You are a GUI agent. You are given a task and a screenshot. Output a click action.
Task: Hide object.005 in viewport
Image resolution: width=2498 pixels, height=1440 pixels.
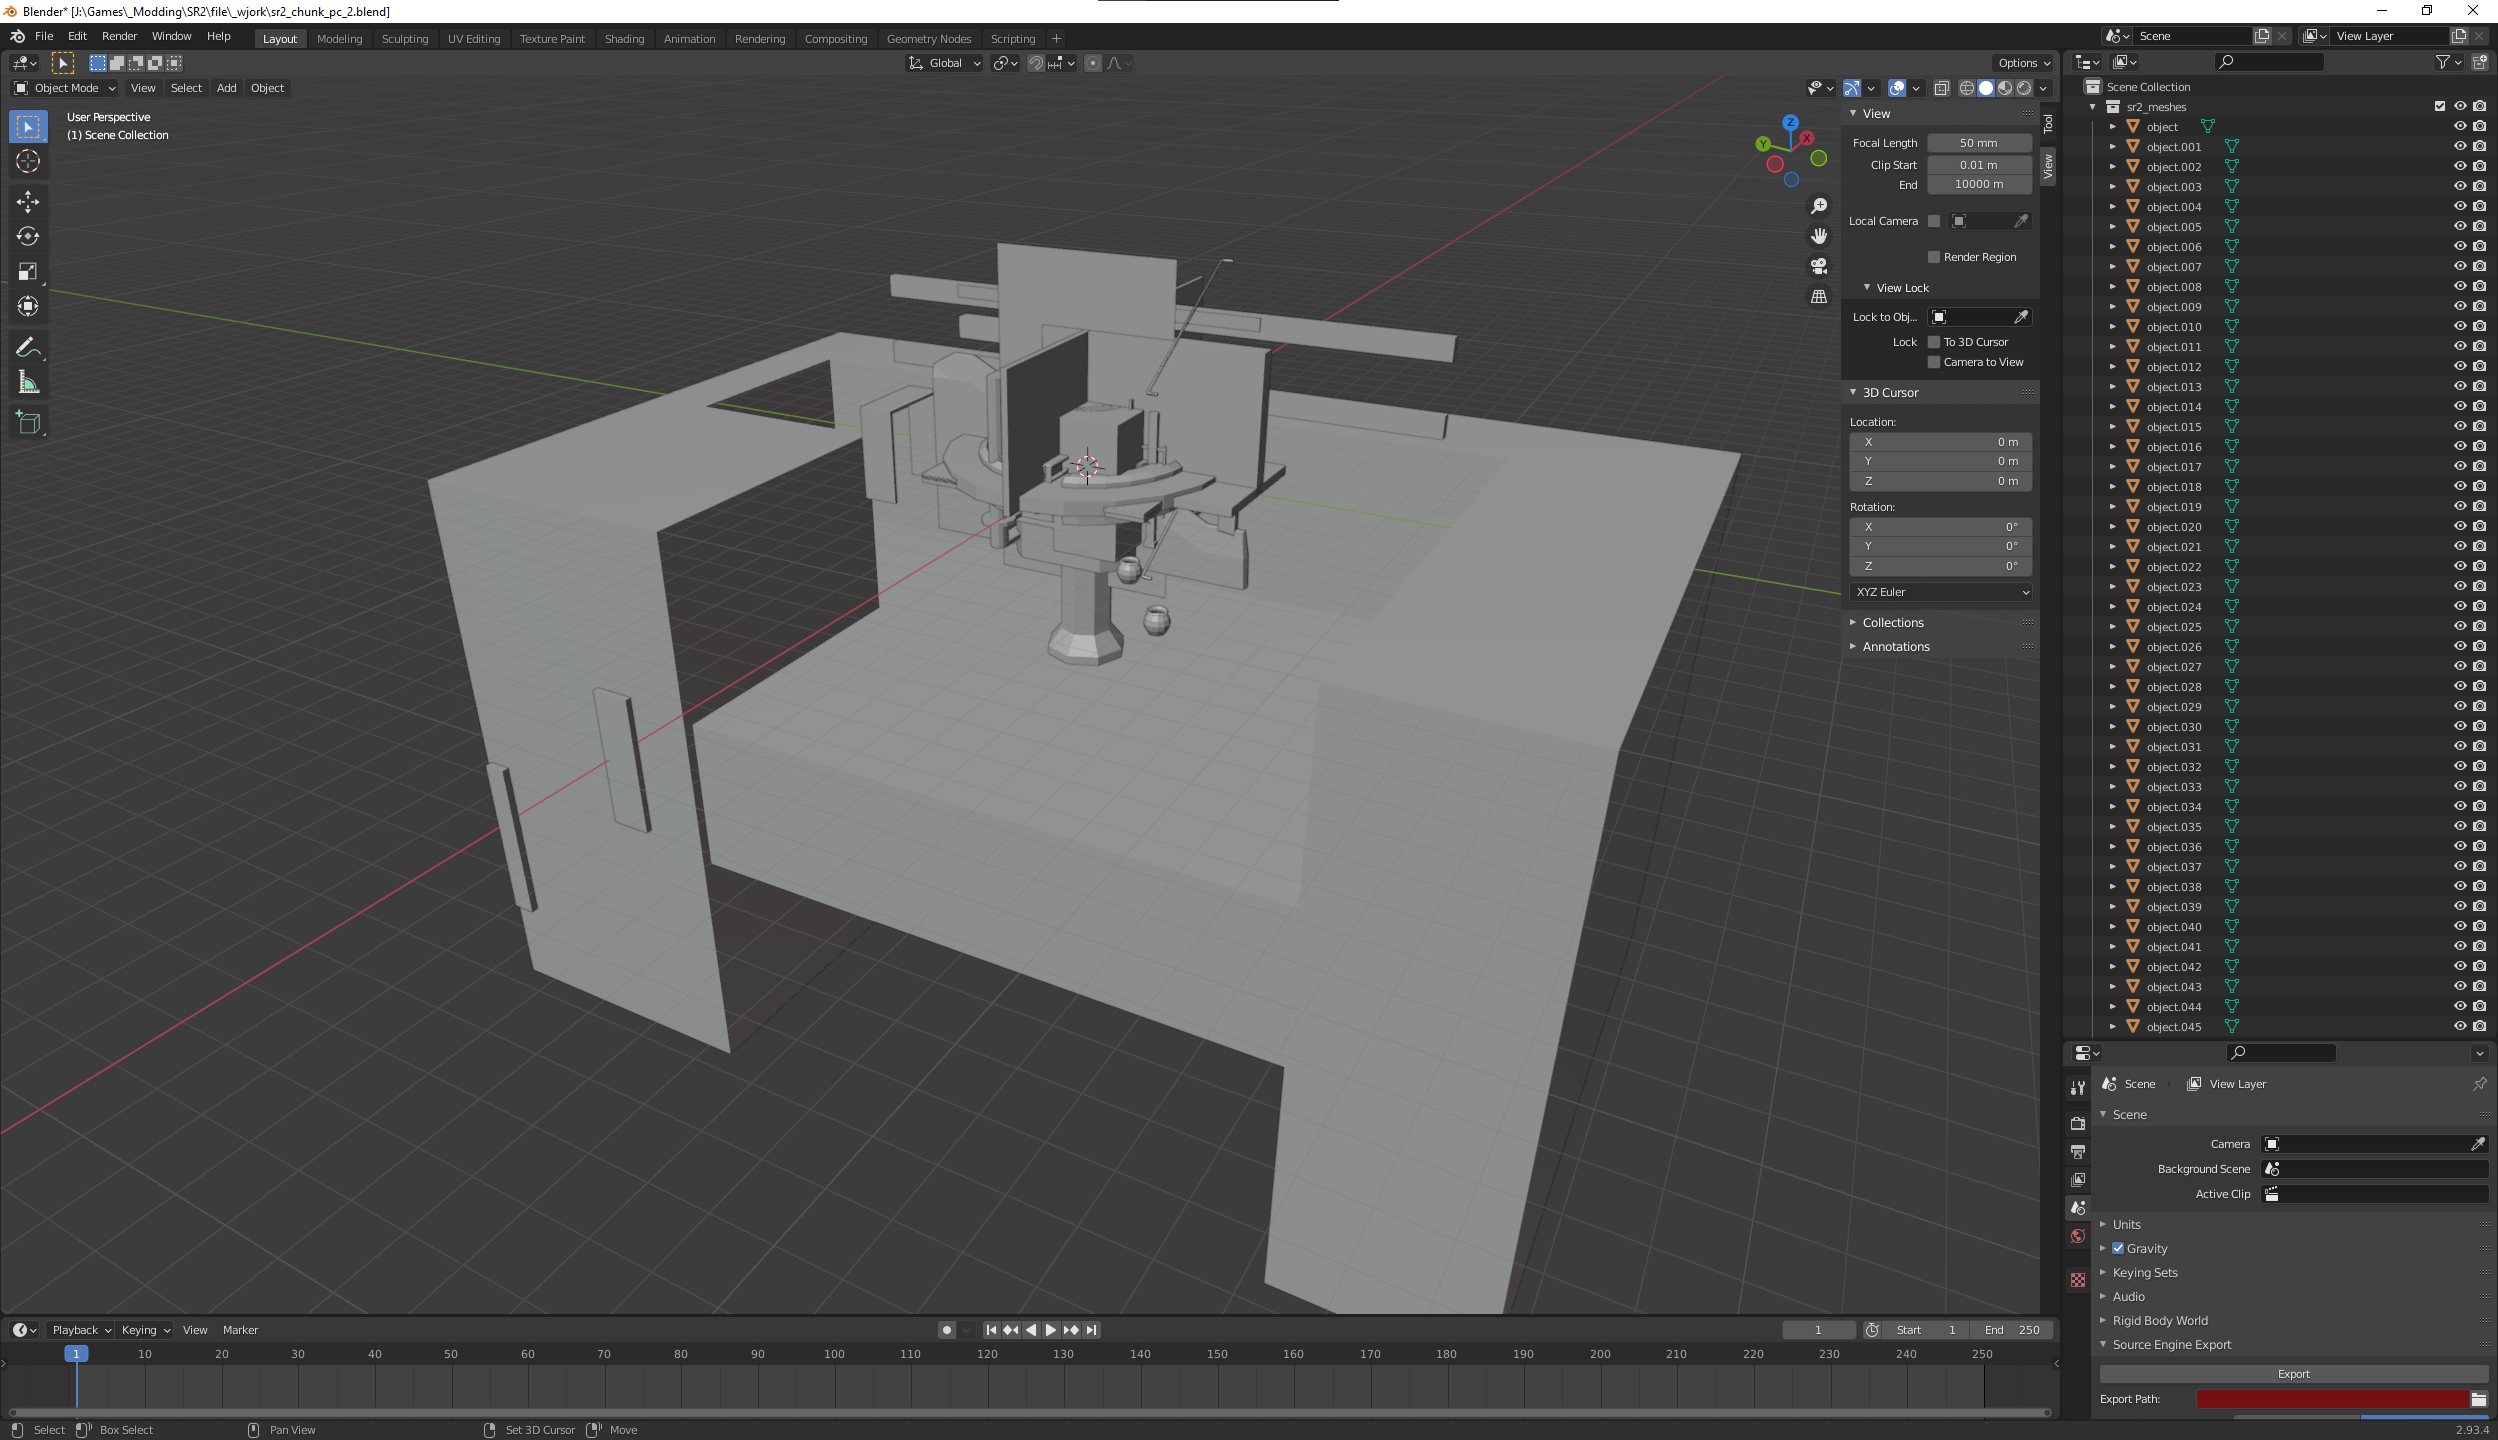point(2460,227)
